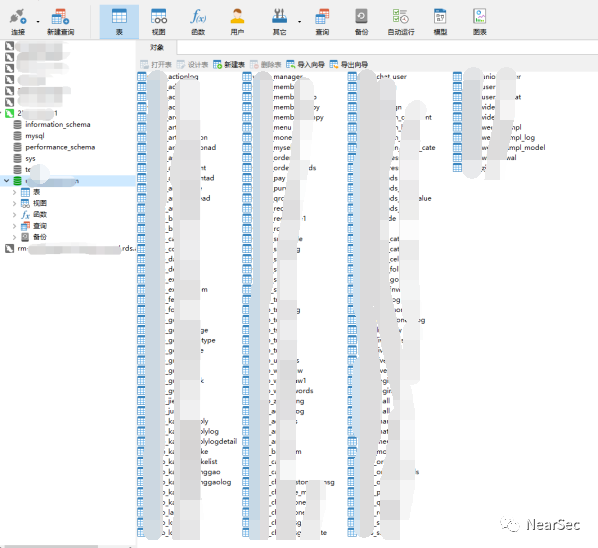The image size is (598, 548).
Task: Open the 连接 (Connection) toolbar icon
Action: click(x=18, y=21)
